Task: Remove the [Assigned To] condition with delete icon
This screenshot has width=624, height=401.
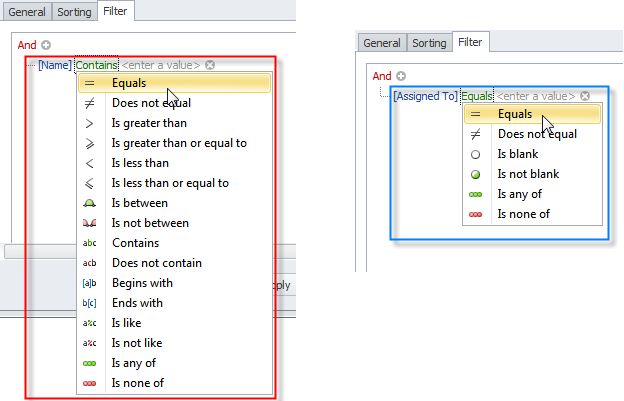Action: 584,96
